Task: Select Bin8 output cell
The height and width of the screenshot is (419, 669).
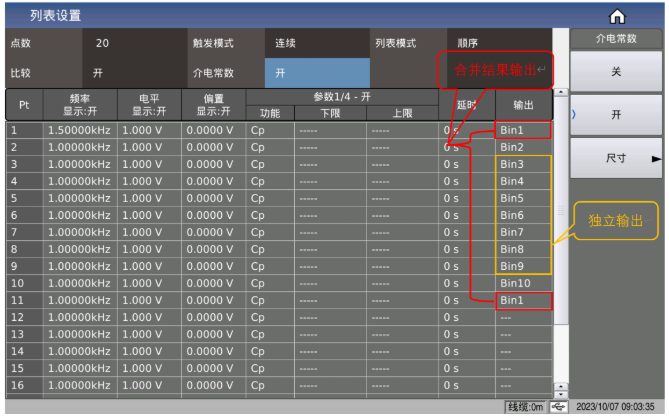Action: point(524,249)
